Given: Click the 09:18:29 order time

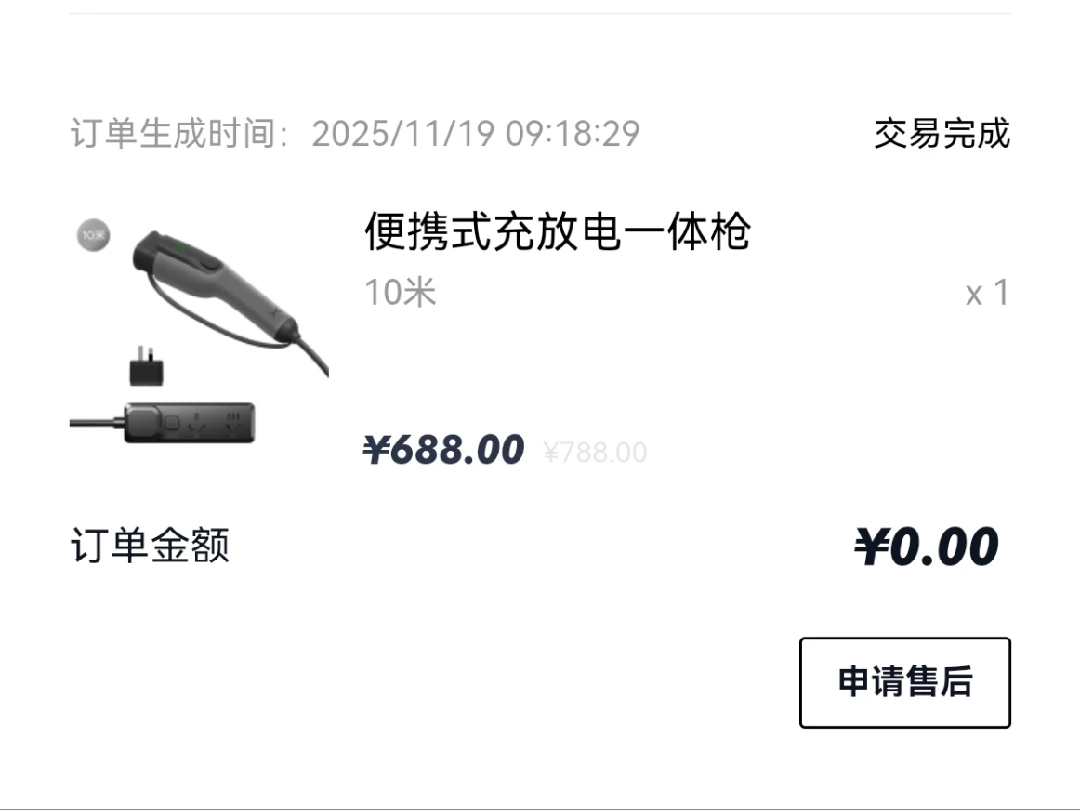Looking at the screenshot, I should click(x=573, y=134).
